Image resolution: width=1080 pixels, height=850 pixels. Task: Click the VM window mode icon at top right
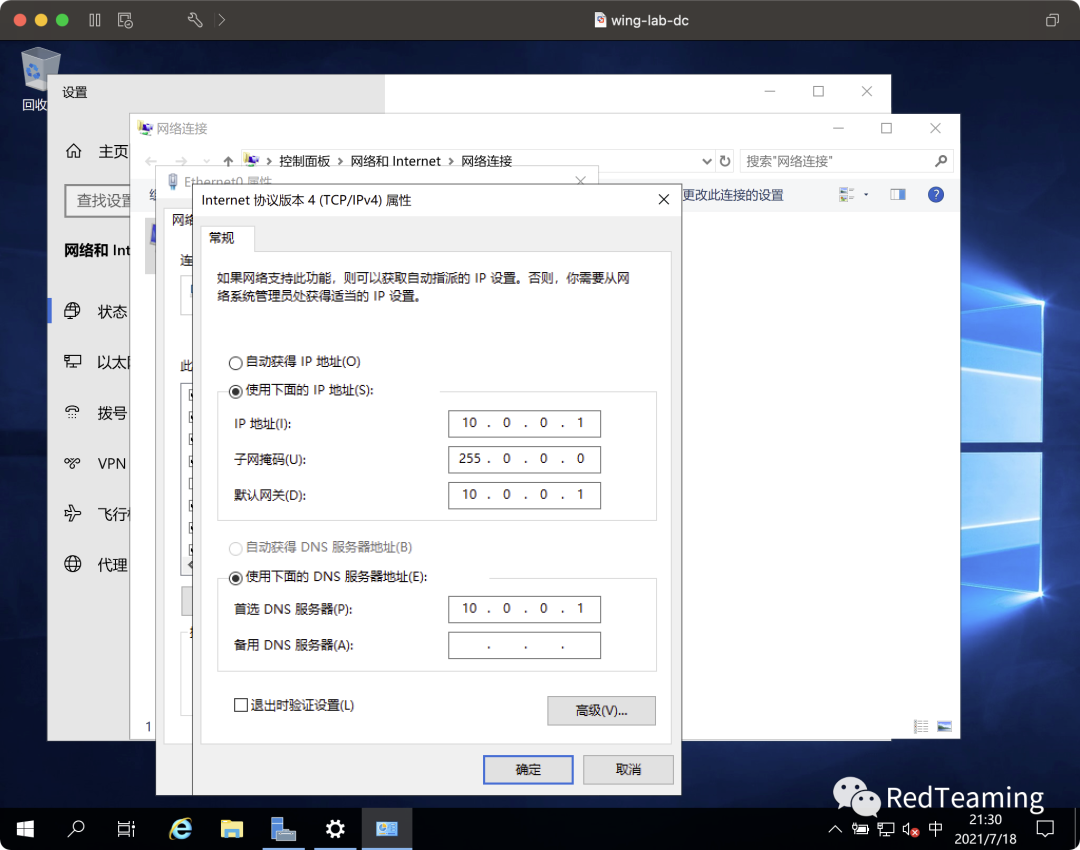[1052, 20]
